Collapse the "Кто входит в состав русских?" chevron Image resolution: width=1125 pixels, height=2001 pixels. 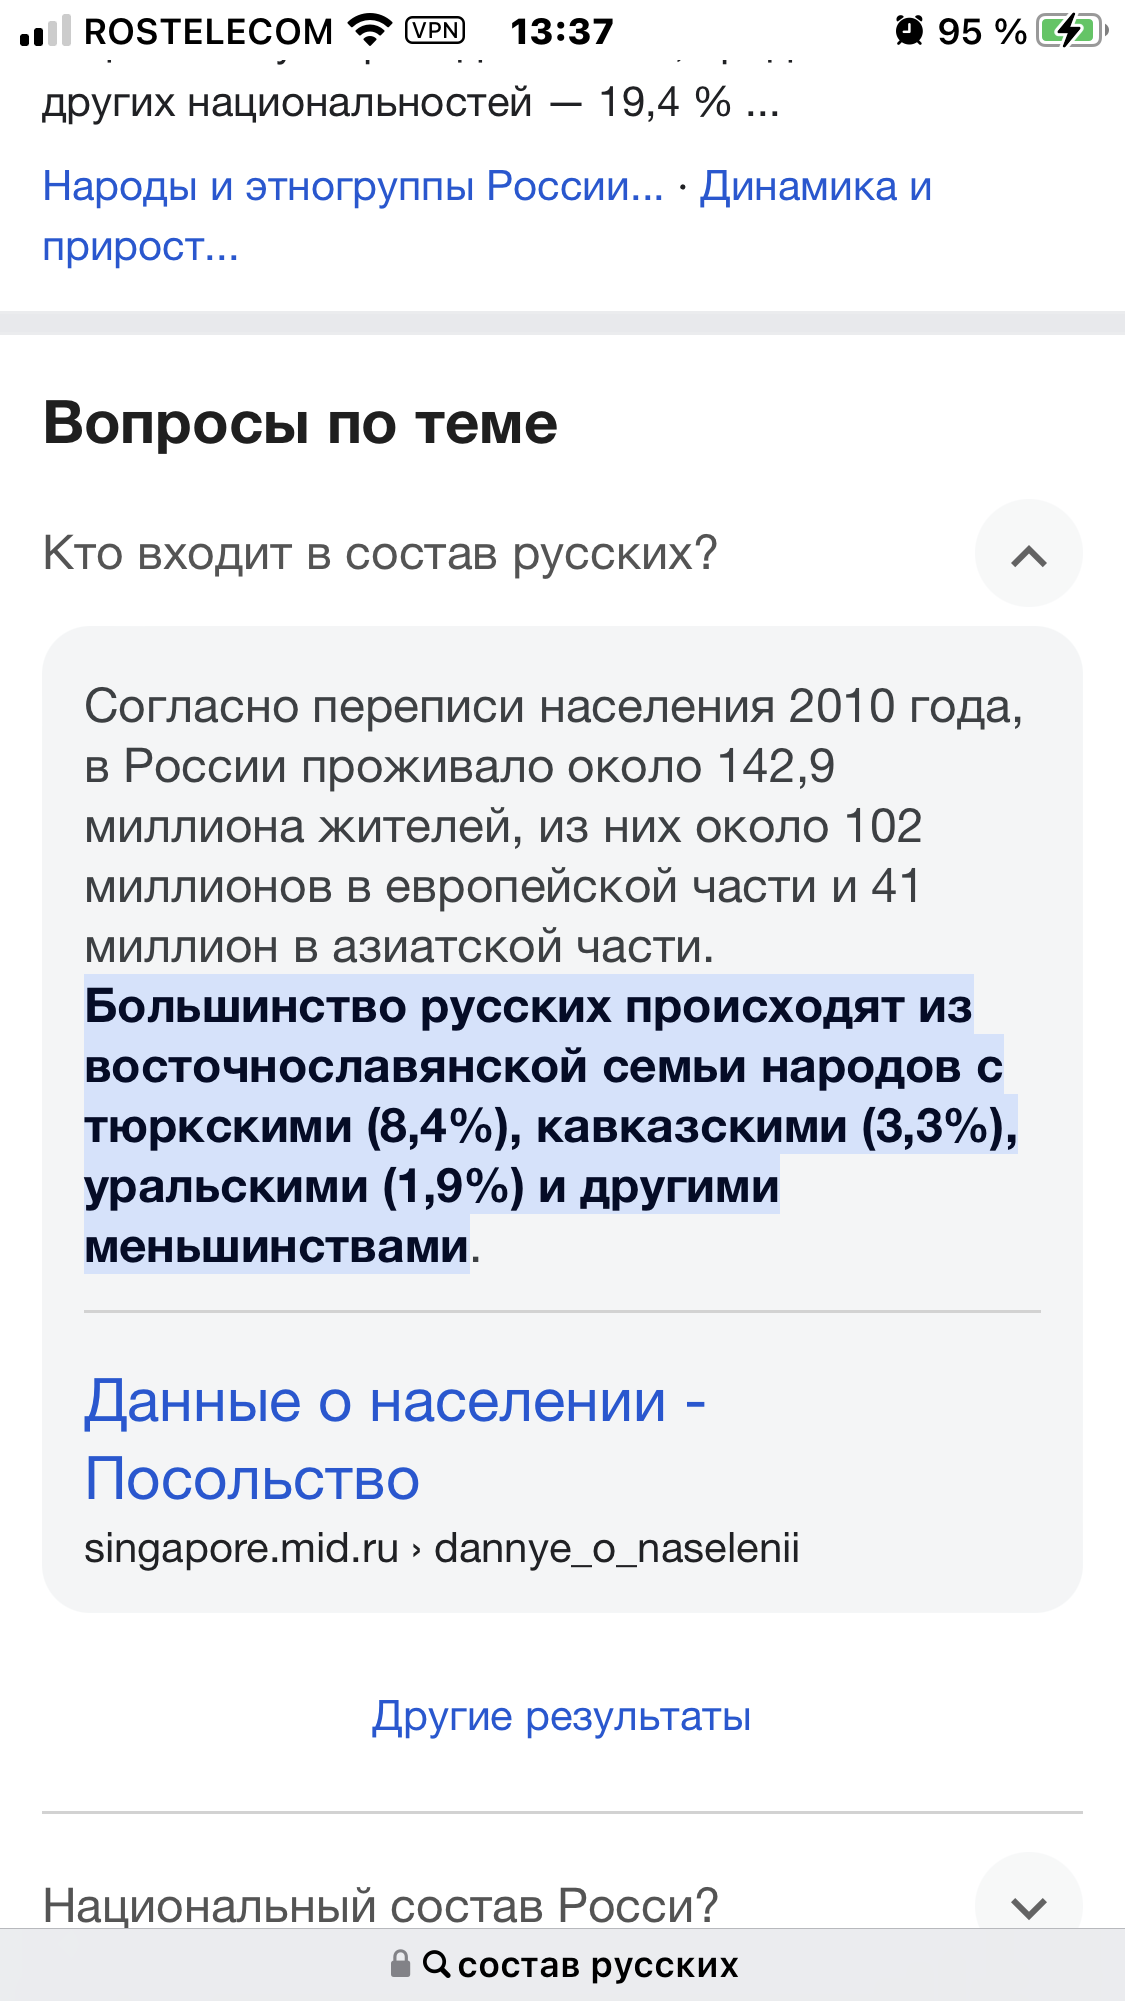(1028, 554)
